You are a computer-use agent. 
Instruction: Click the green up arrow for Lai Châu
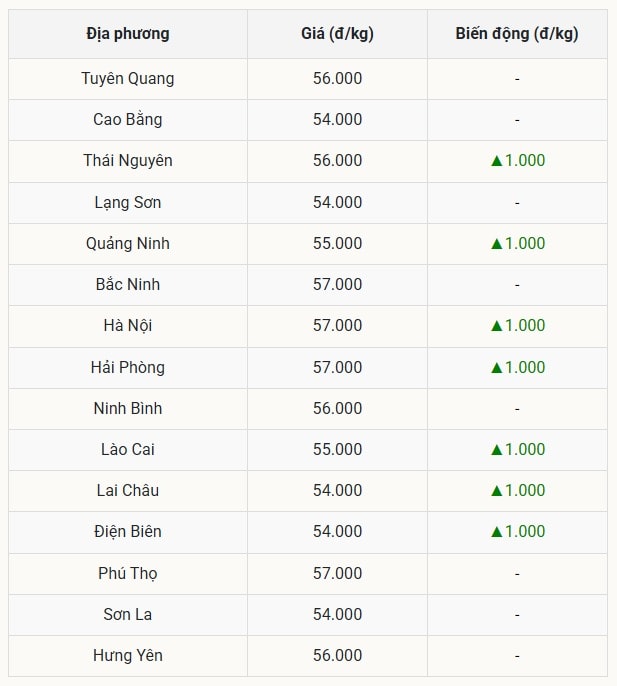(x=495, y=491)
